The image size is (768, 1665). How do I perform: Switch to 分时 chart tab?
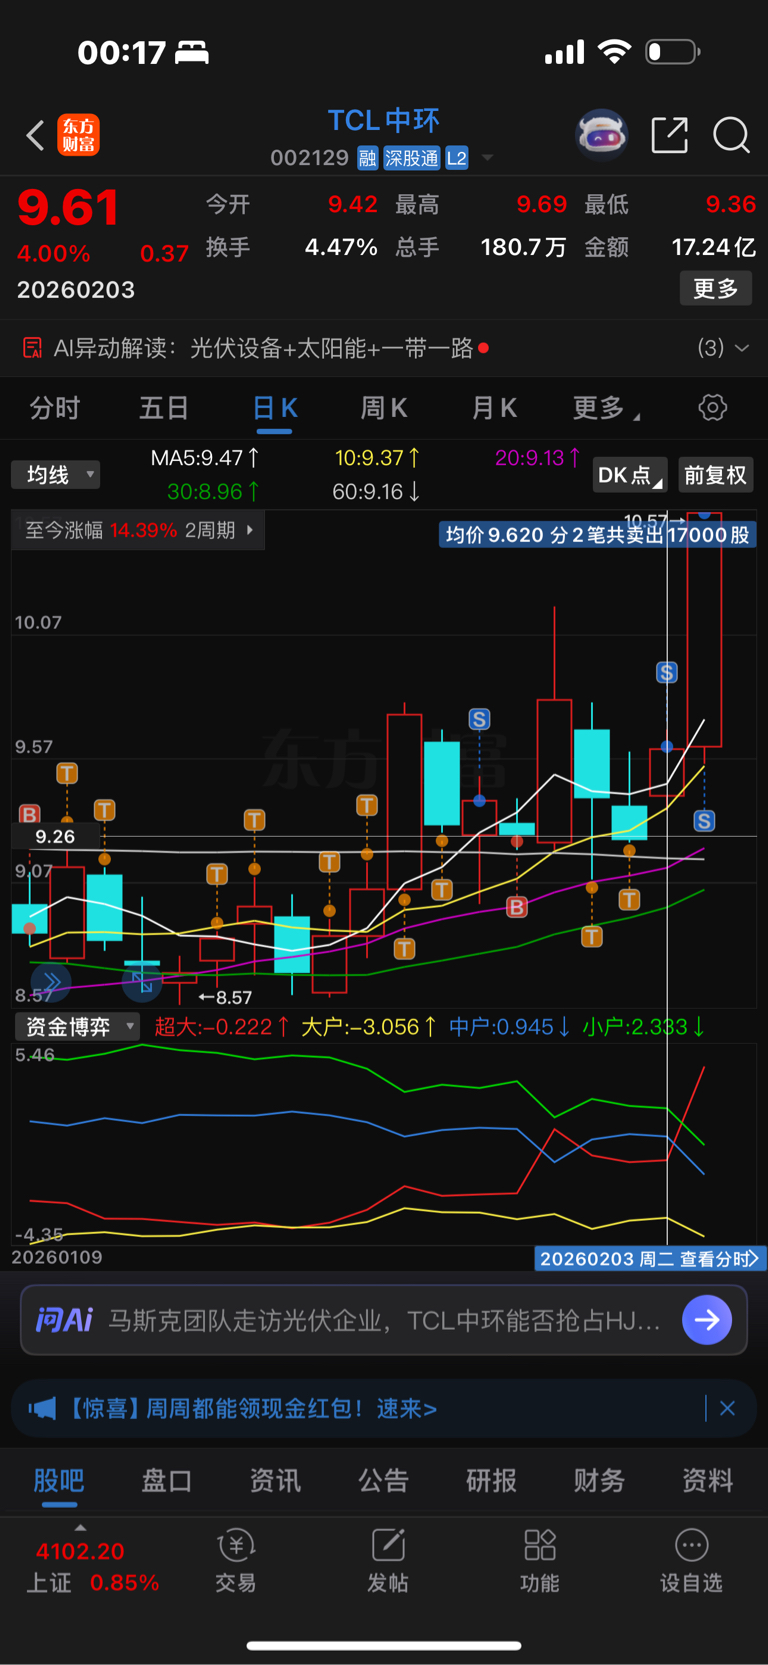coord(54,408)
